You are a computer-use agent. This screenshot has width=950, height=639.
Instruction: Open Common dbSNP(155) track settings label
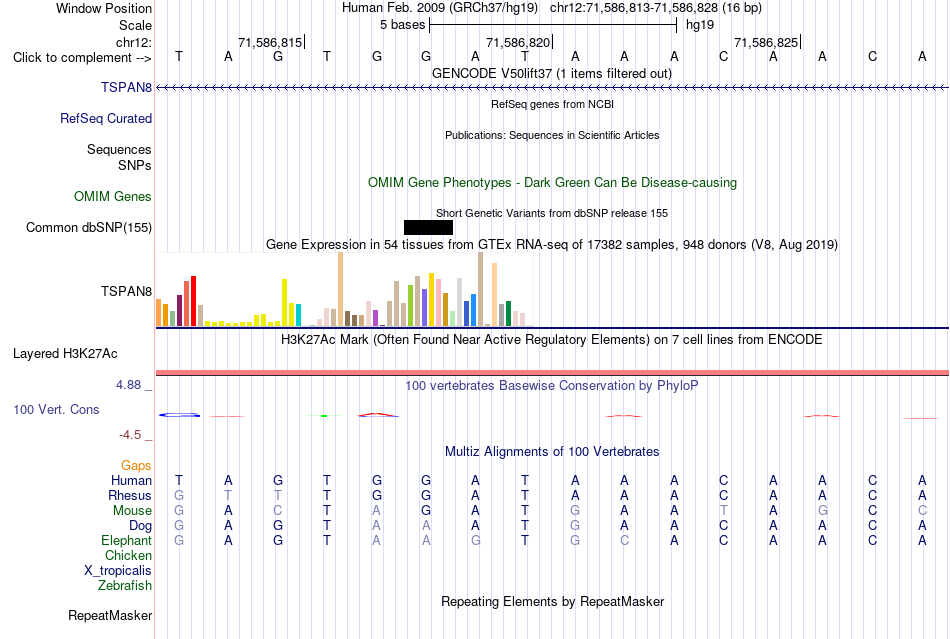click(89, 228)
